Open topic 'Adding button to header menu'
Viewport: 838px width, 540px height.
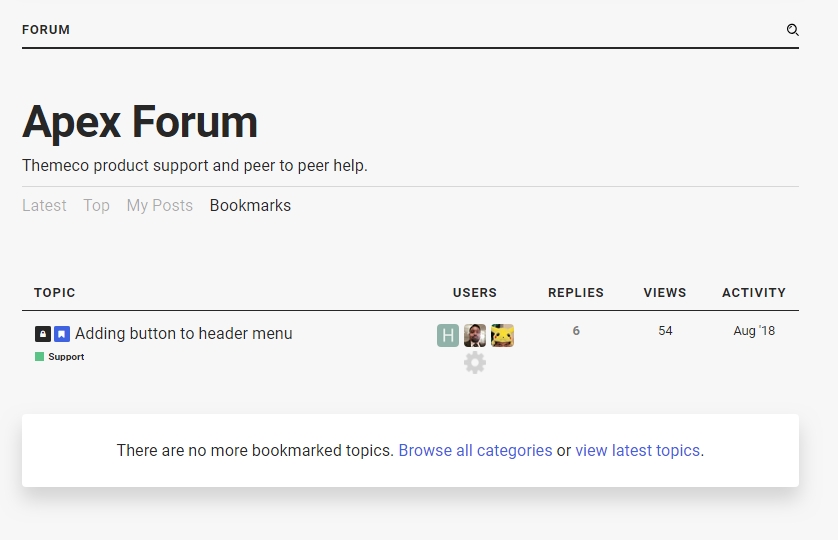pyautogui.click(x=184, y=334)
